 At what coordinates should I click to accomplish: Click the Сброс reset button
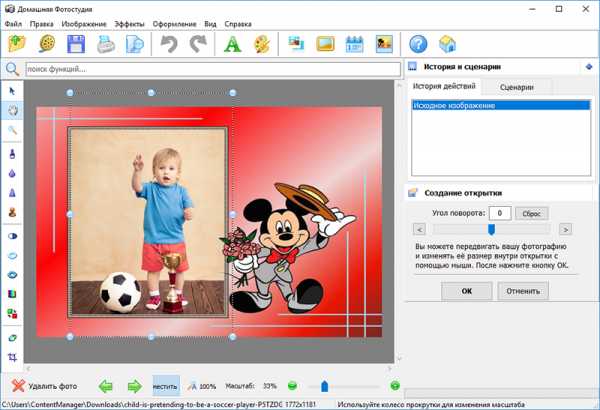[532, 213]
